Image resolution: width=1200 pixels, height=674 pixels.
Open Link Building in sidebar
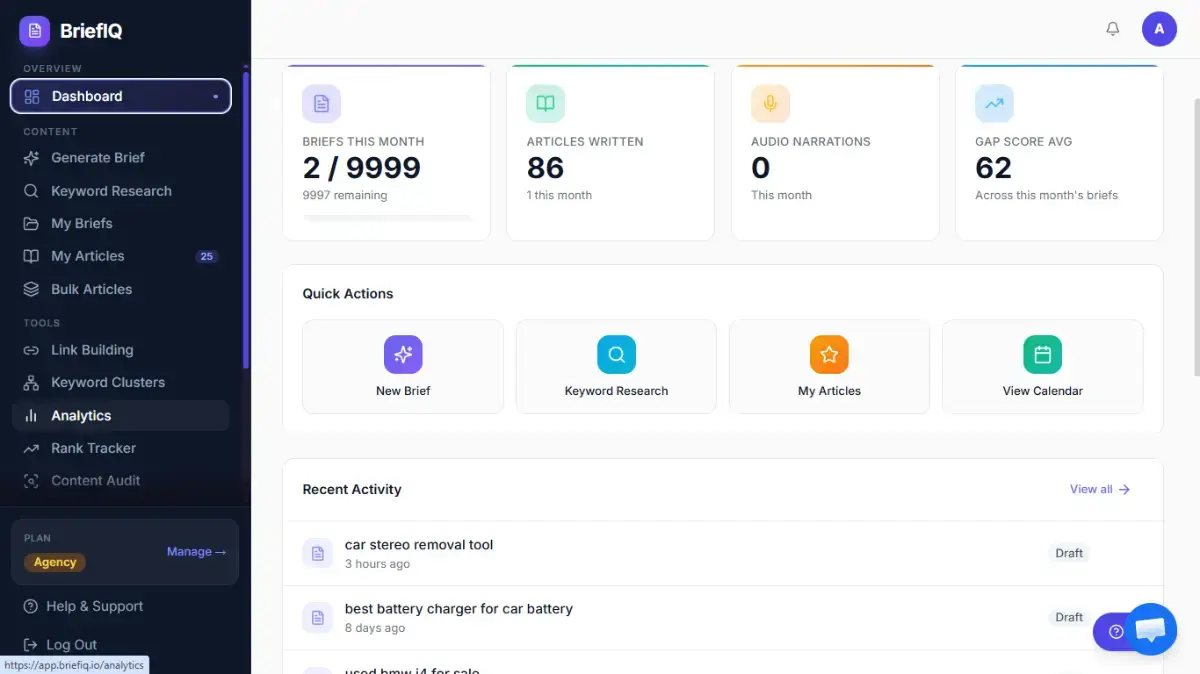pos(121,350)
